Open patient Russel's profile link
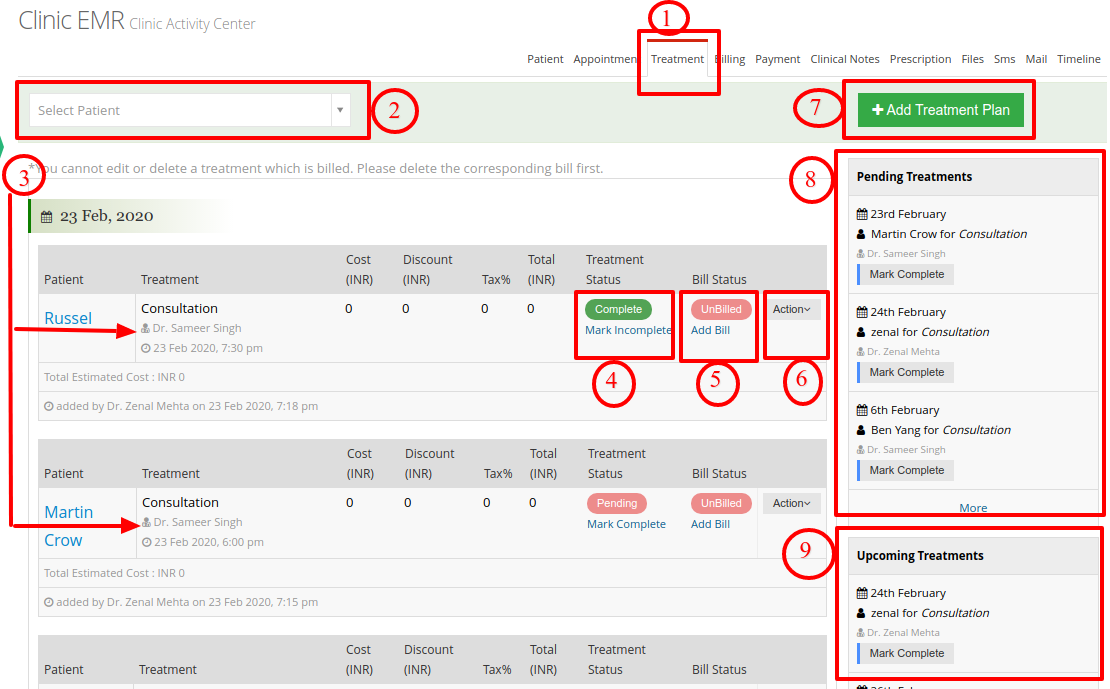The image size is (1110, 689). (x=68, y=319)
